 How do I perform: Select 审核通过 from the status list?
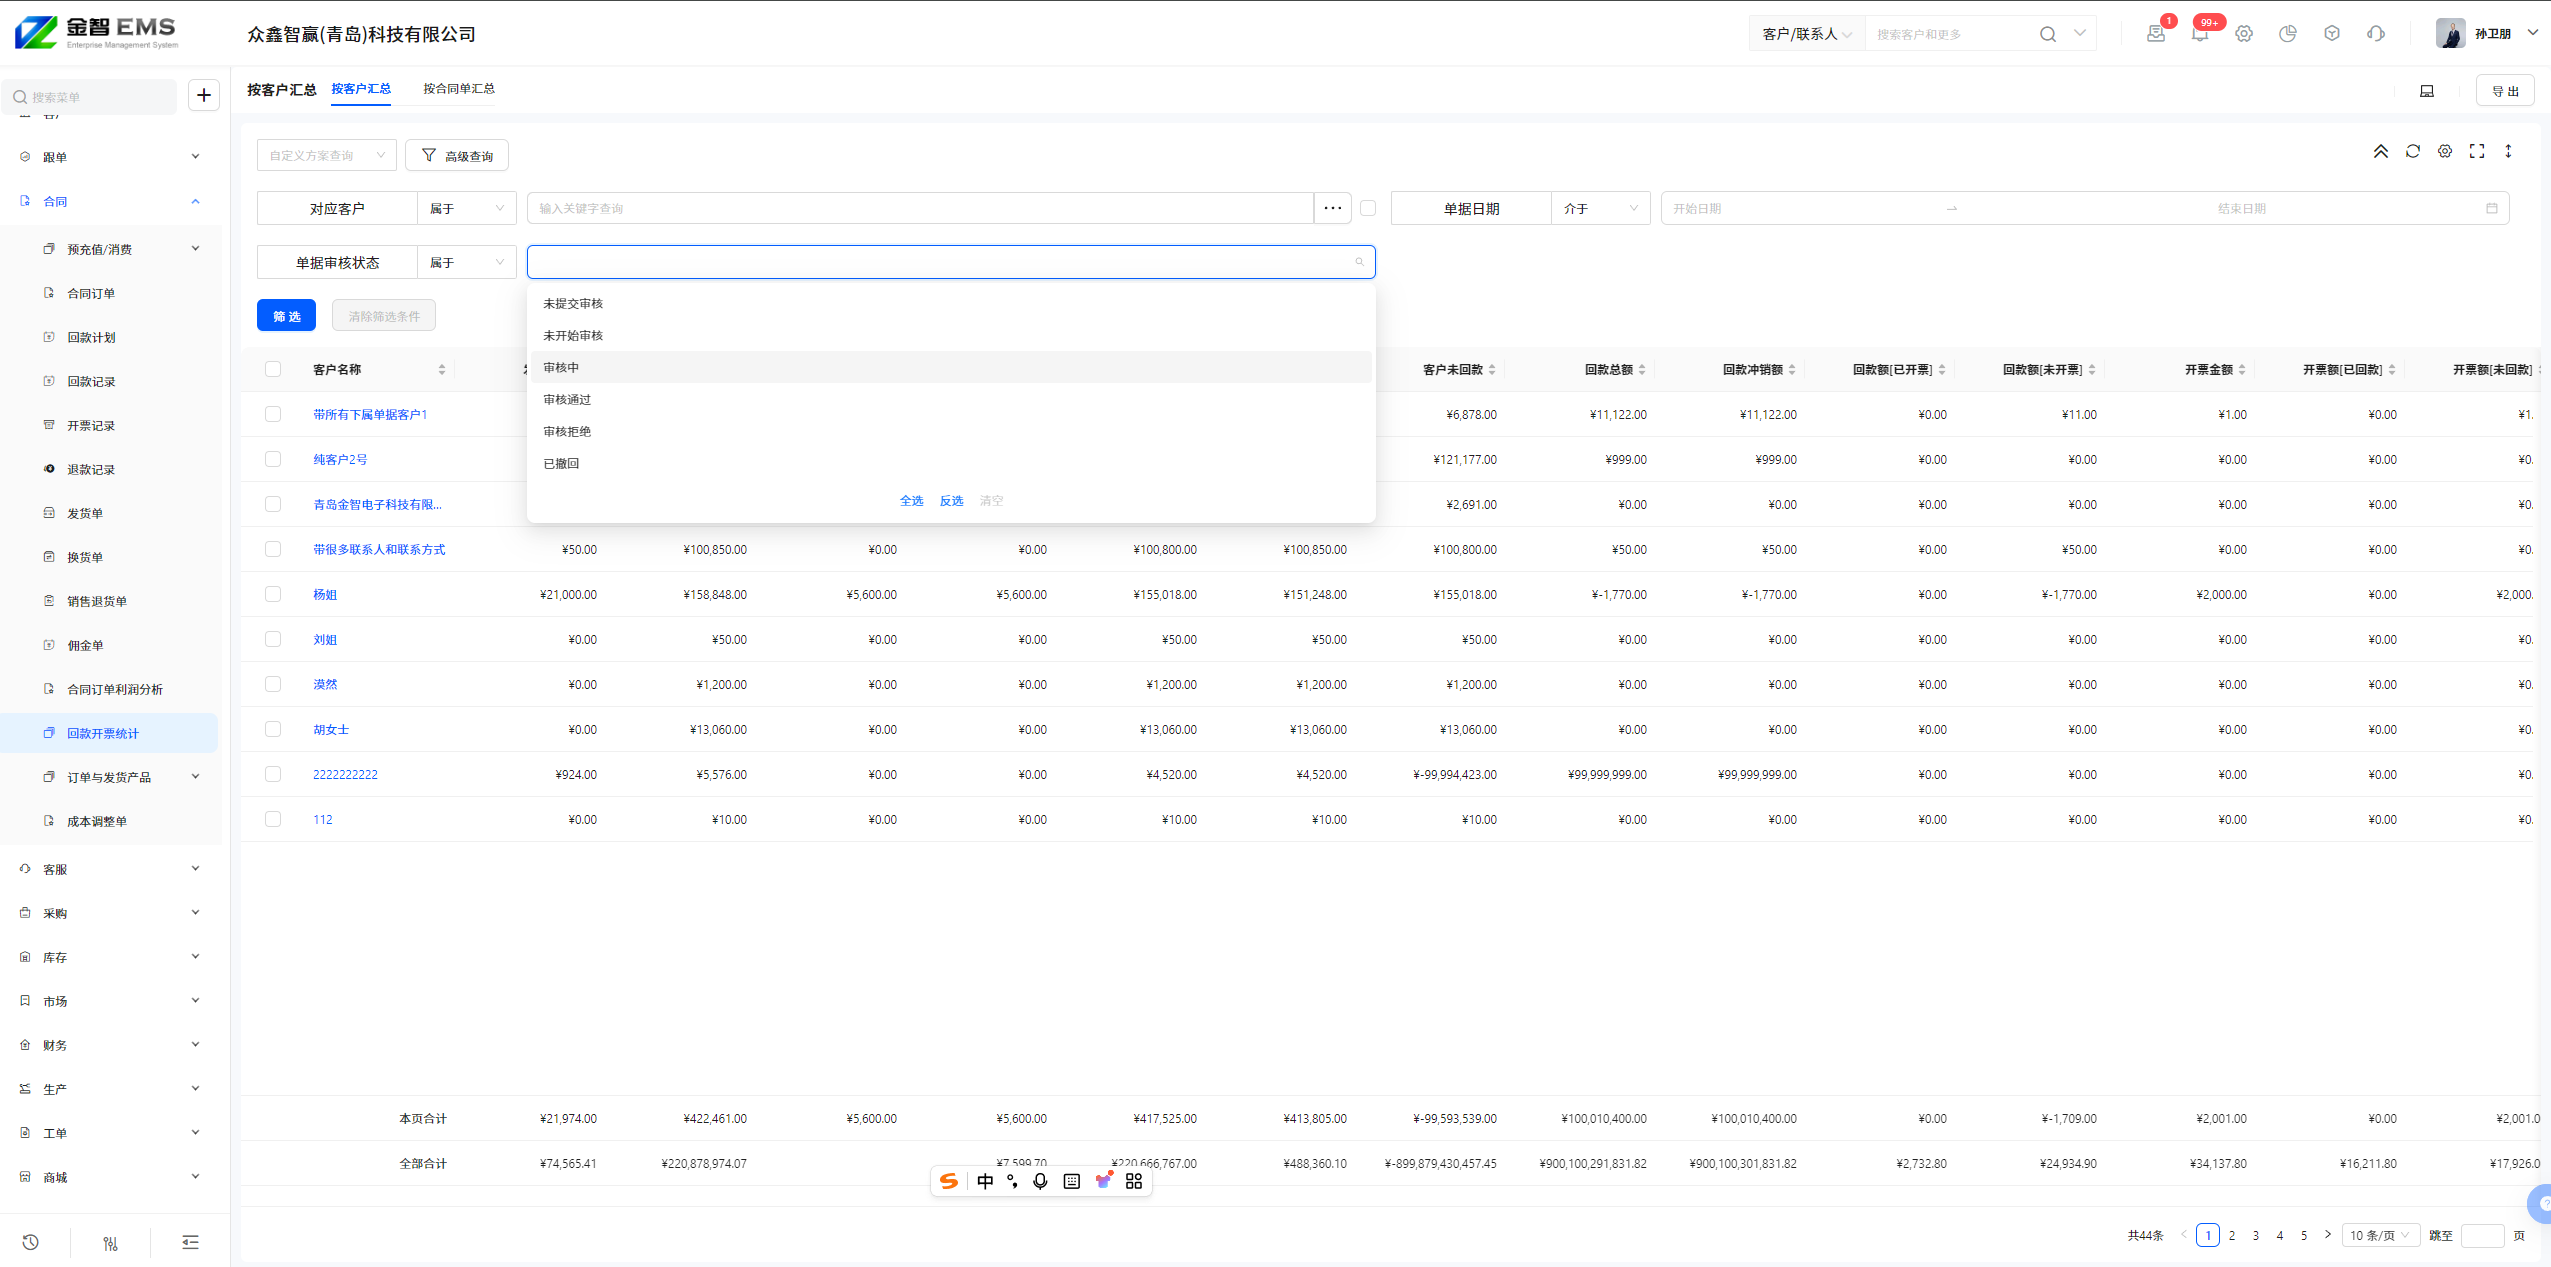(x=567, y=399)
